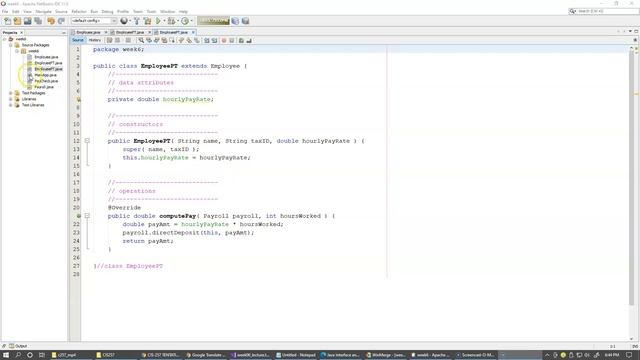Expand the Test Packages node

tap(11, 93)
